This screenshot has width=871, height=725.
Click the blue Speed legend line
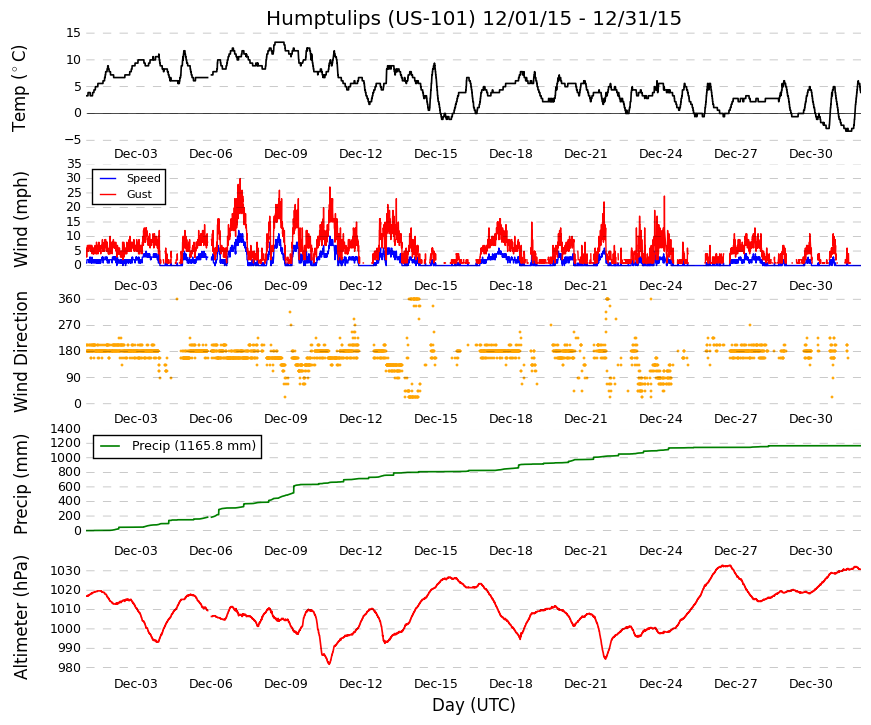click(x=108, y=178)
